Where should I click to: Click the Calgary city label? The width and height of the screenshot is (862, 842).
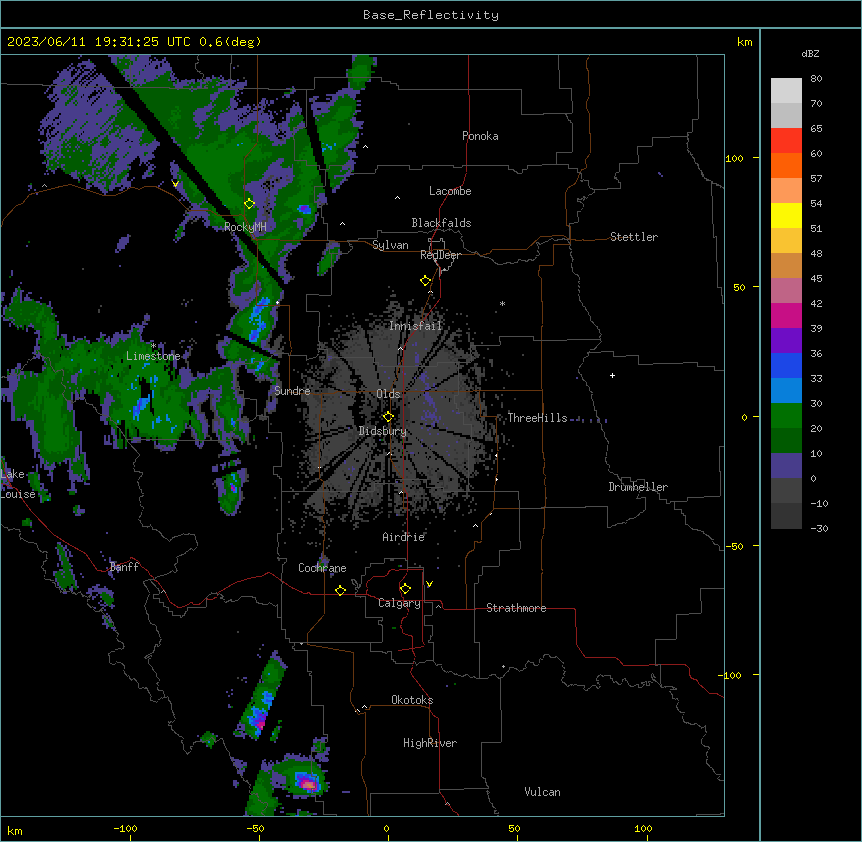click(399, 603)
